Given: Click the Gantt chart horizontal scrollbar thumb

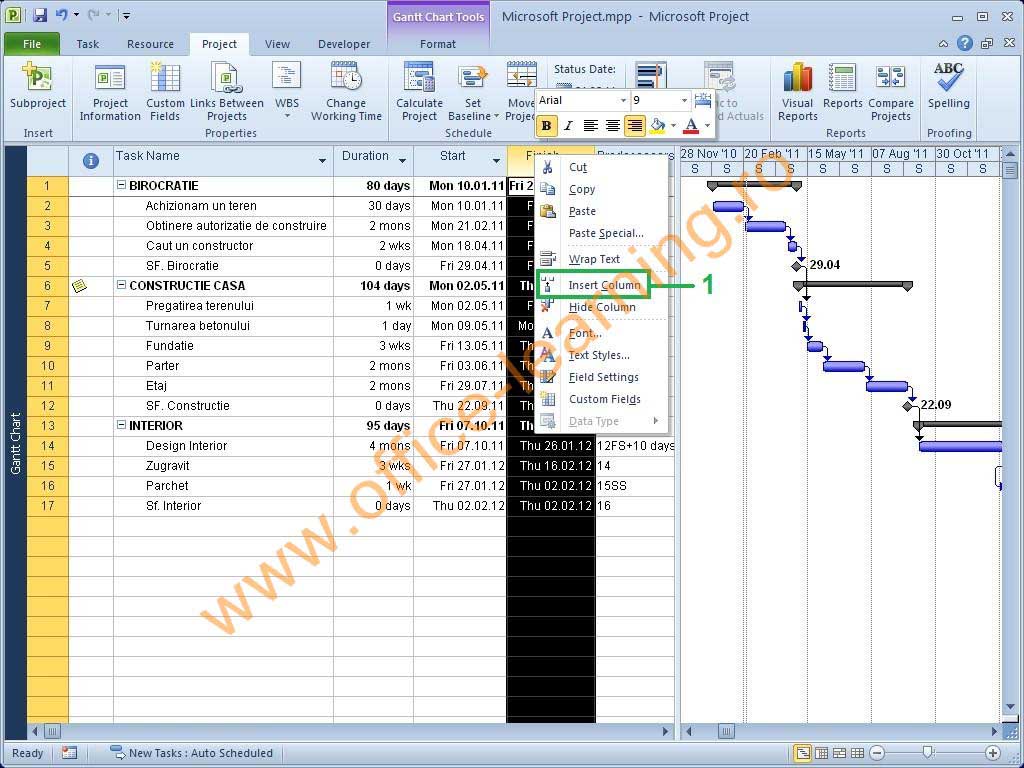Looking at the screenshot, I should pos(726,731).
